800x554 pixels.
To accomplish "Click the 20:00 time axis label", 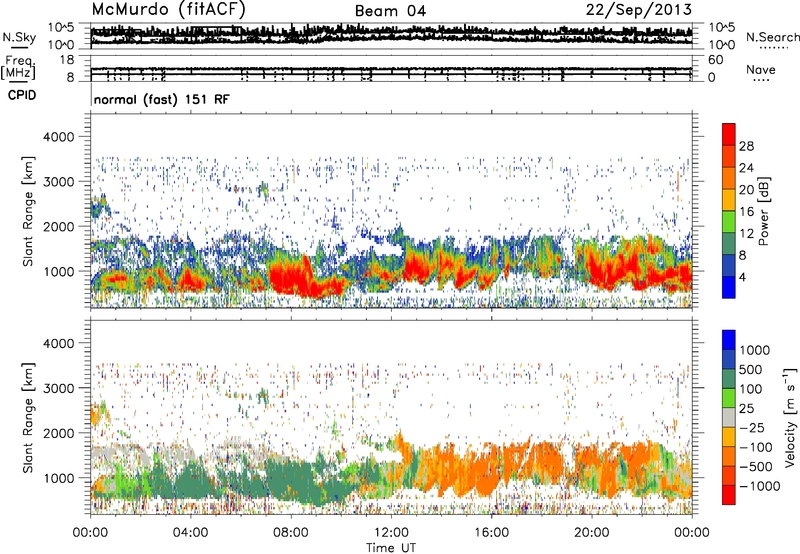I will (x=591, y=533).
